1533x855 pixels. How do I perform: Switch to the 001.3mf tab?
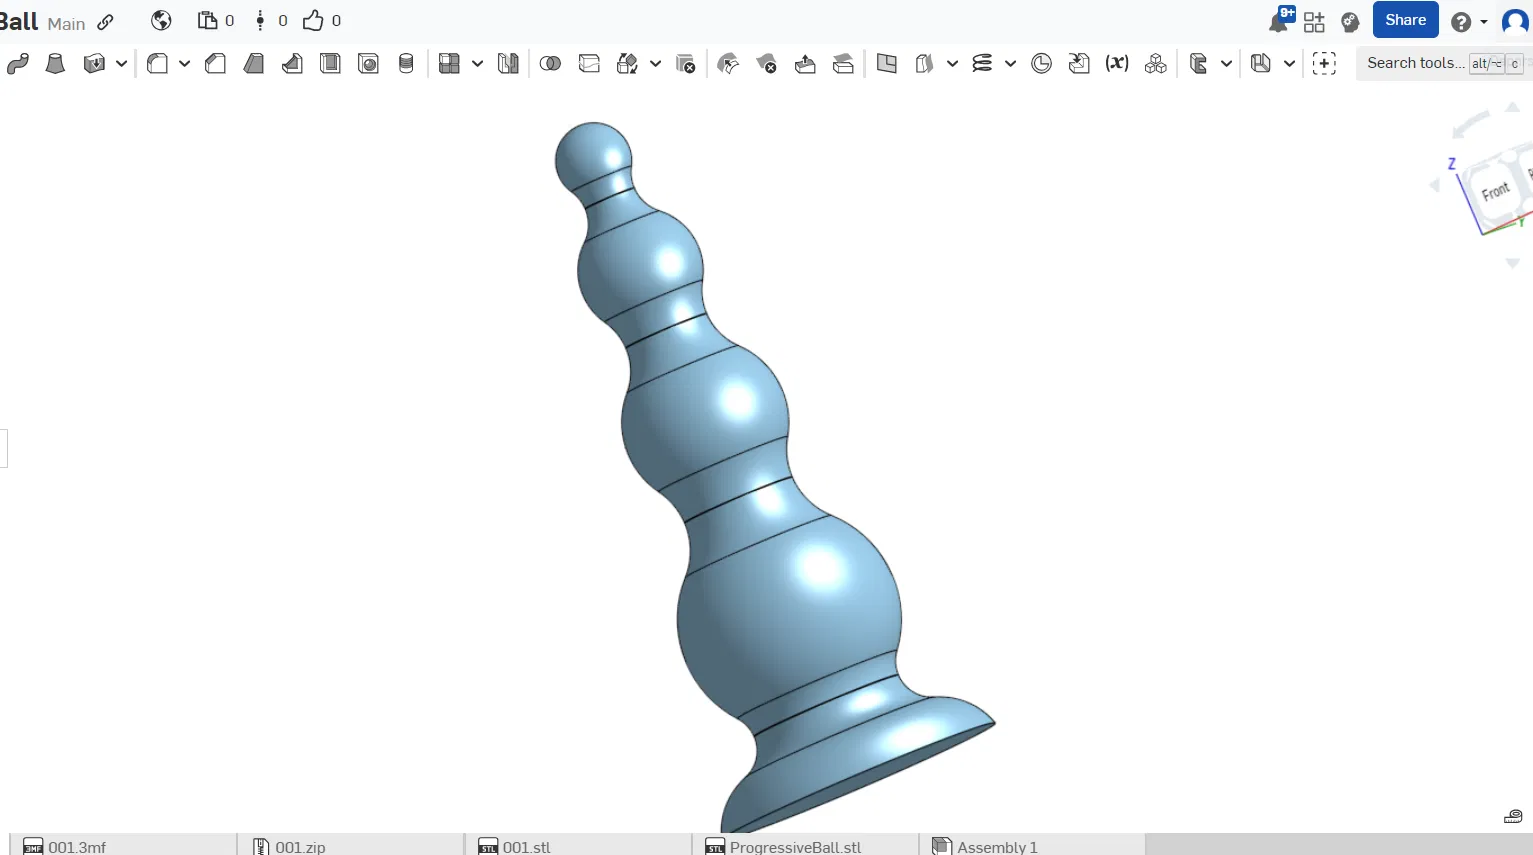coord(123,846)
